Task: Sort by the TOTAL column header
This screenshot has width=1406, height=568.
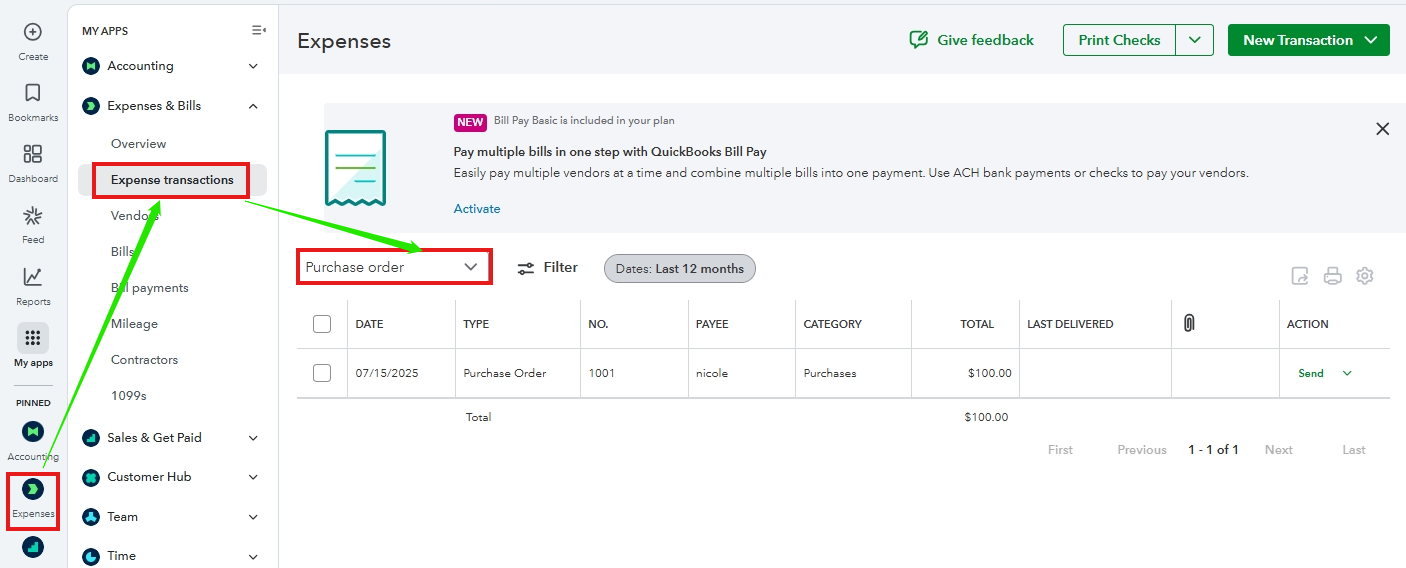Action: [977, 324]
